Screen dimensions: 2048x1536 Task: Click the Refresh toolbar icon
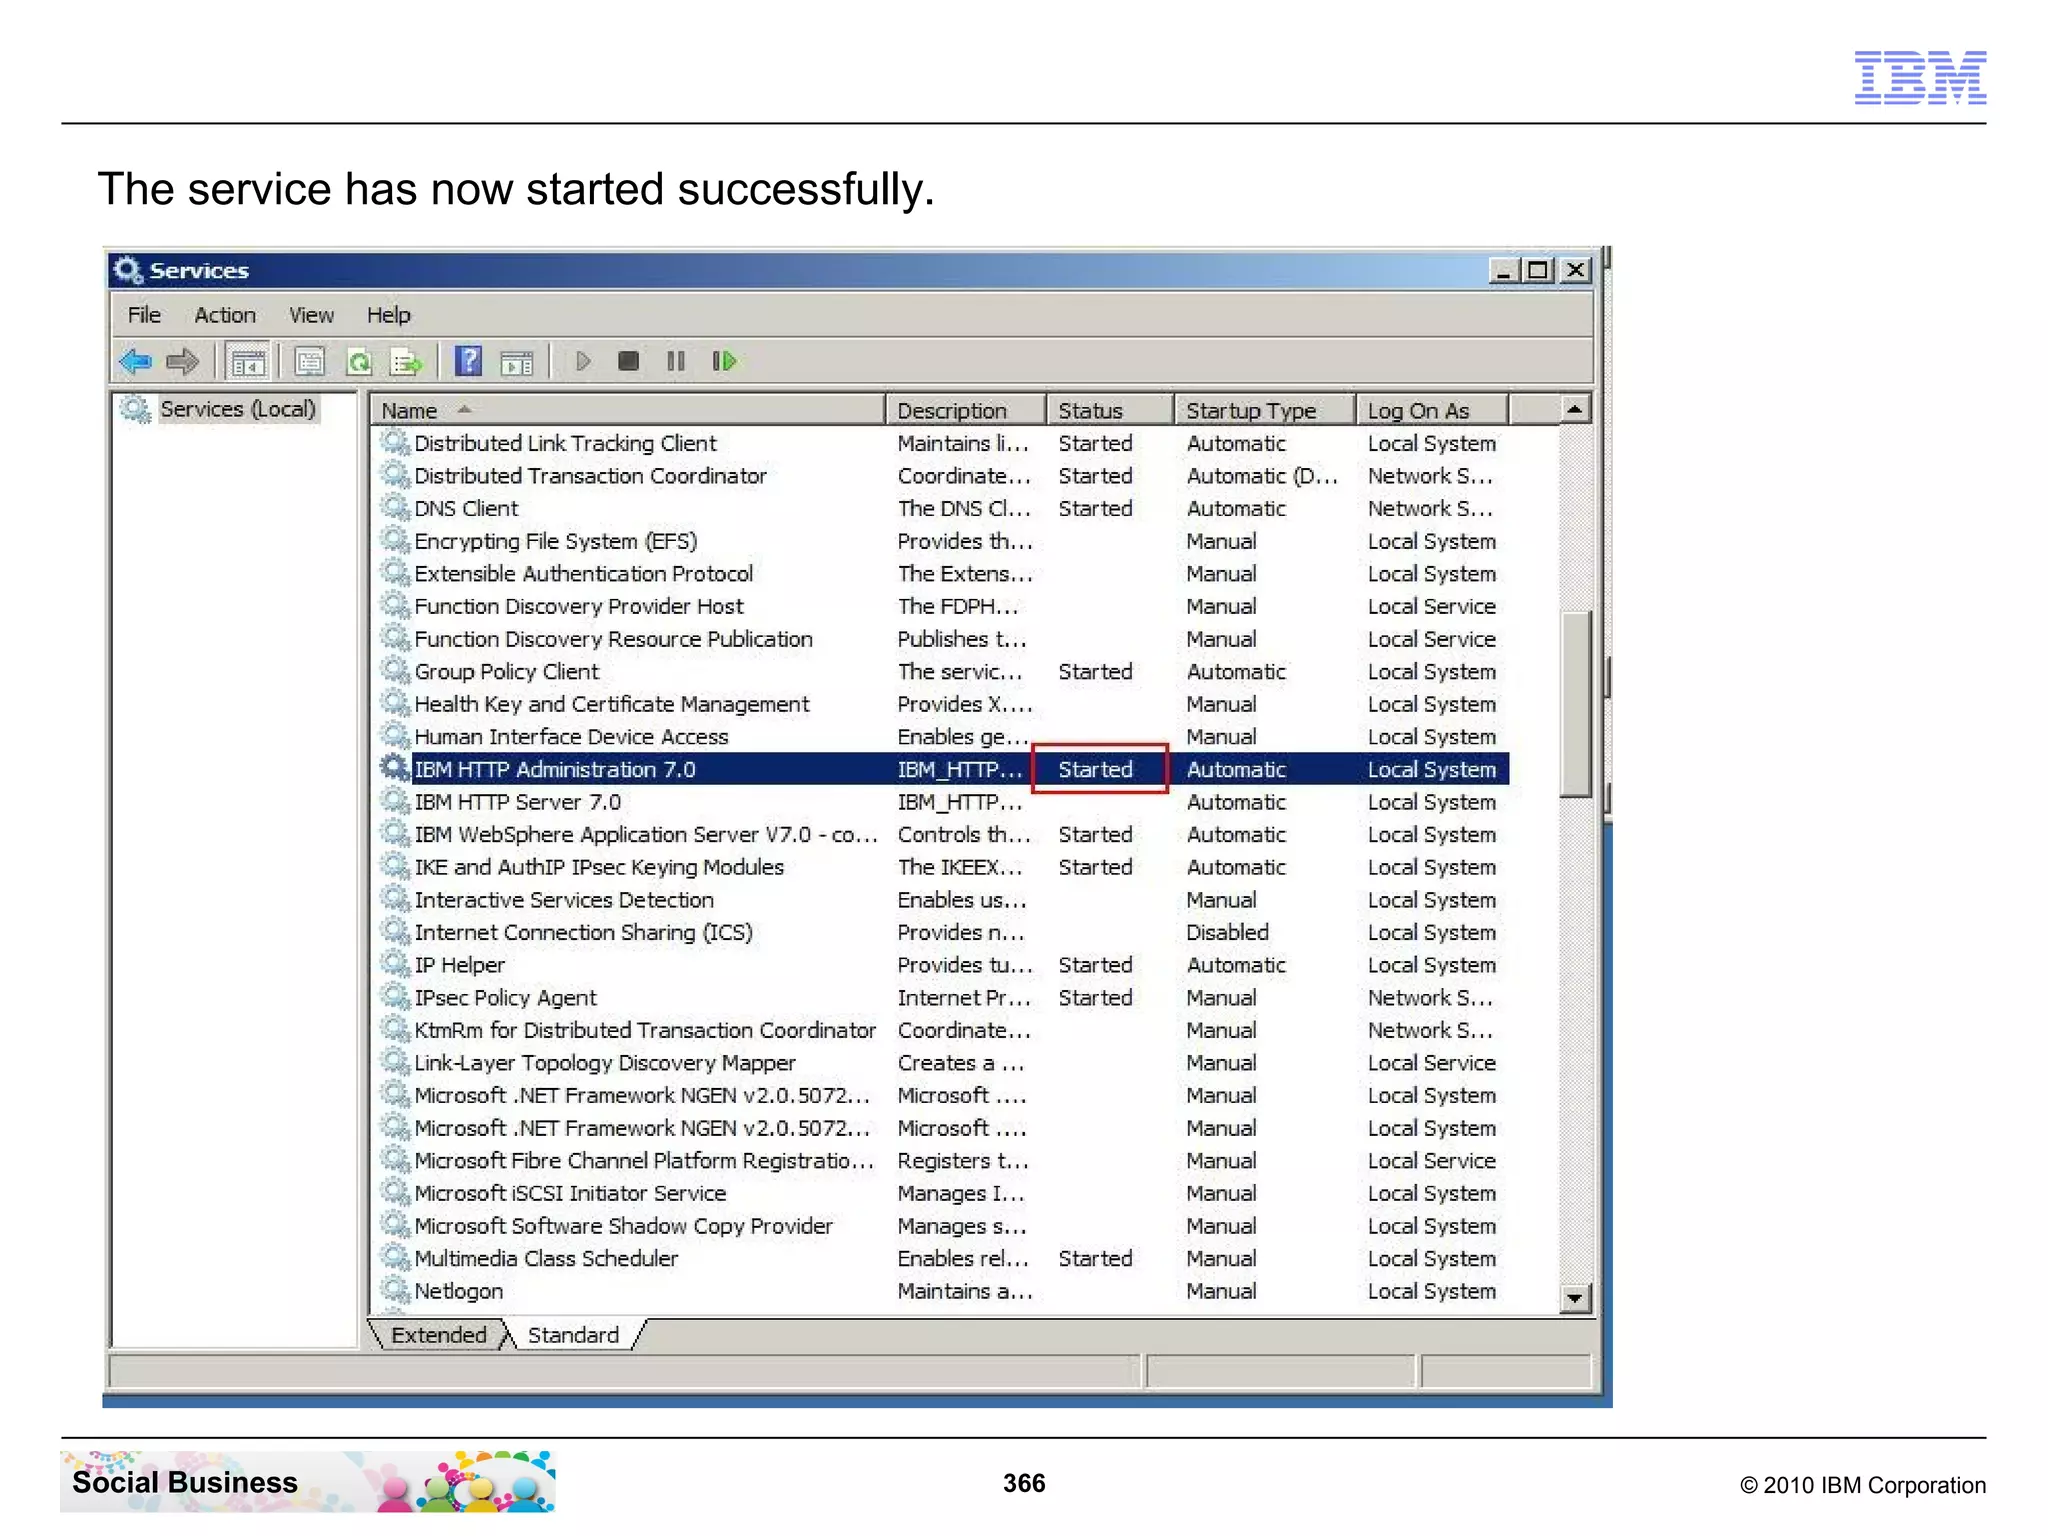click(x=358, y=361)
